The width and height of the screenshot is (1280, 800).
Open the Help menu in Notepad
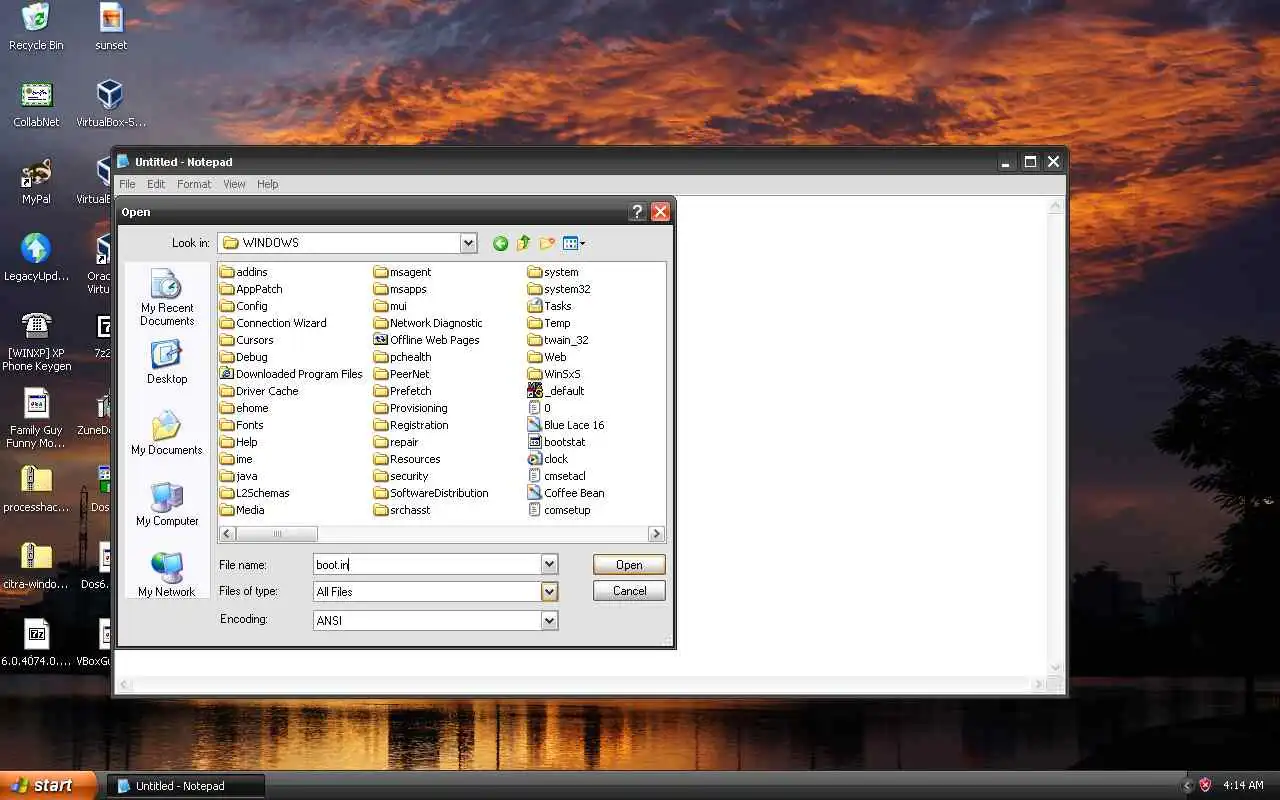(267, 184)
